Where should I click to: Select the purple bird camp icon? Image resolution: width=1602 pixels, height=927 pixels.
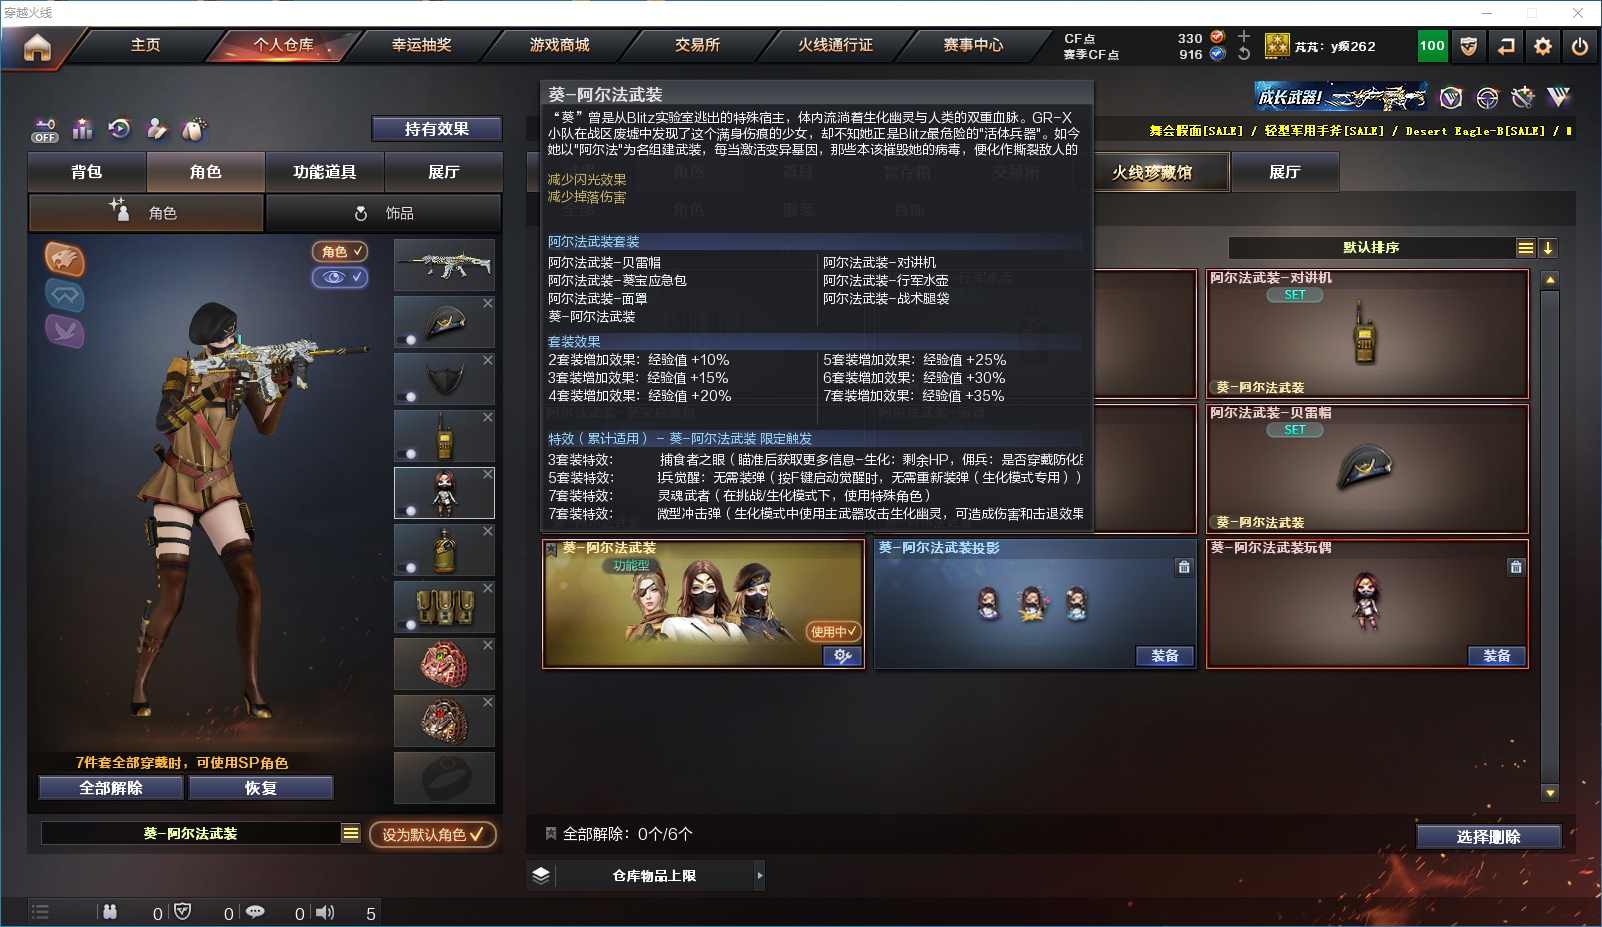click(65, 331)
